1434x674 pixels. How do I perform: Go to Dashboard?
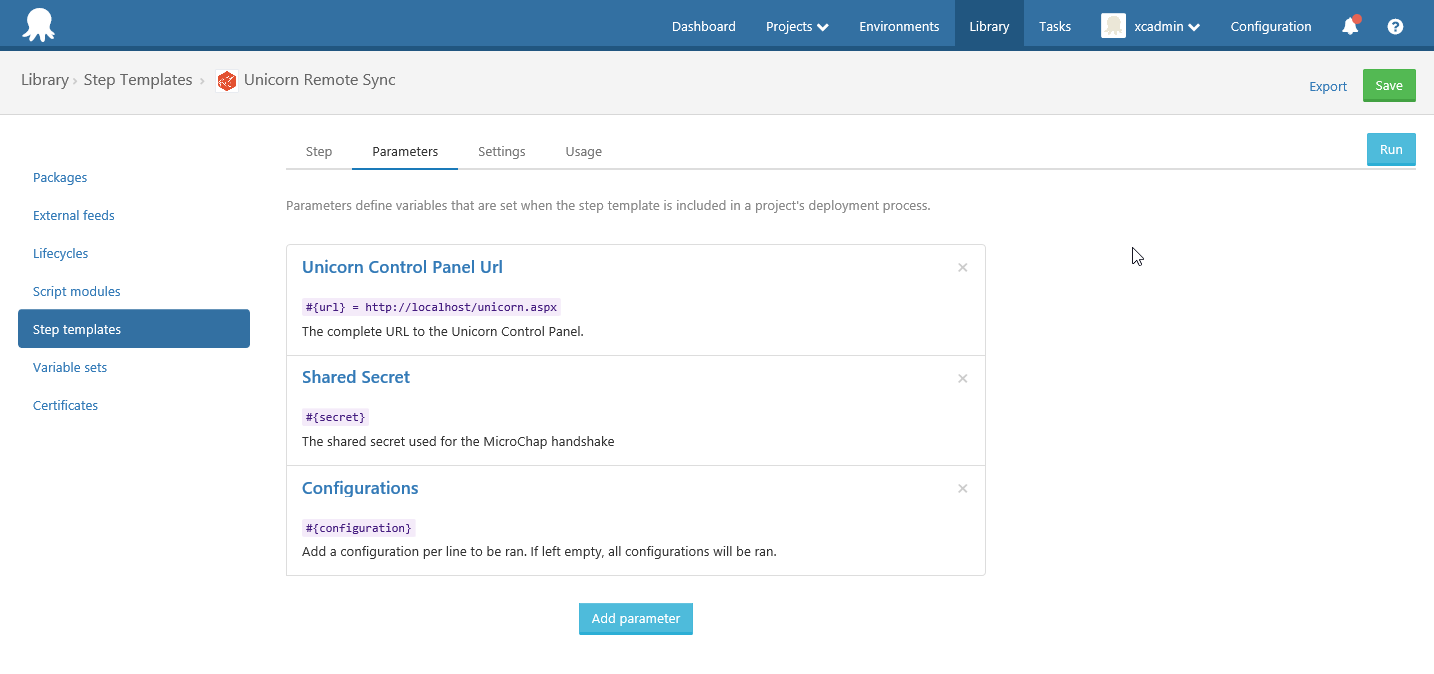[704, 27]
